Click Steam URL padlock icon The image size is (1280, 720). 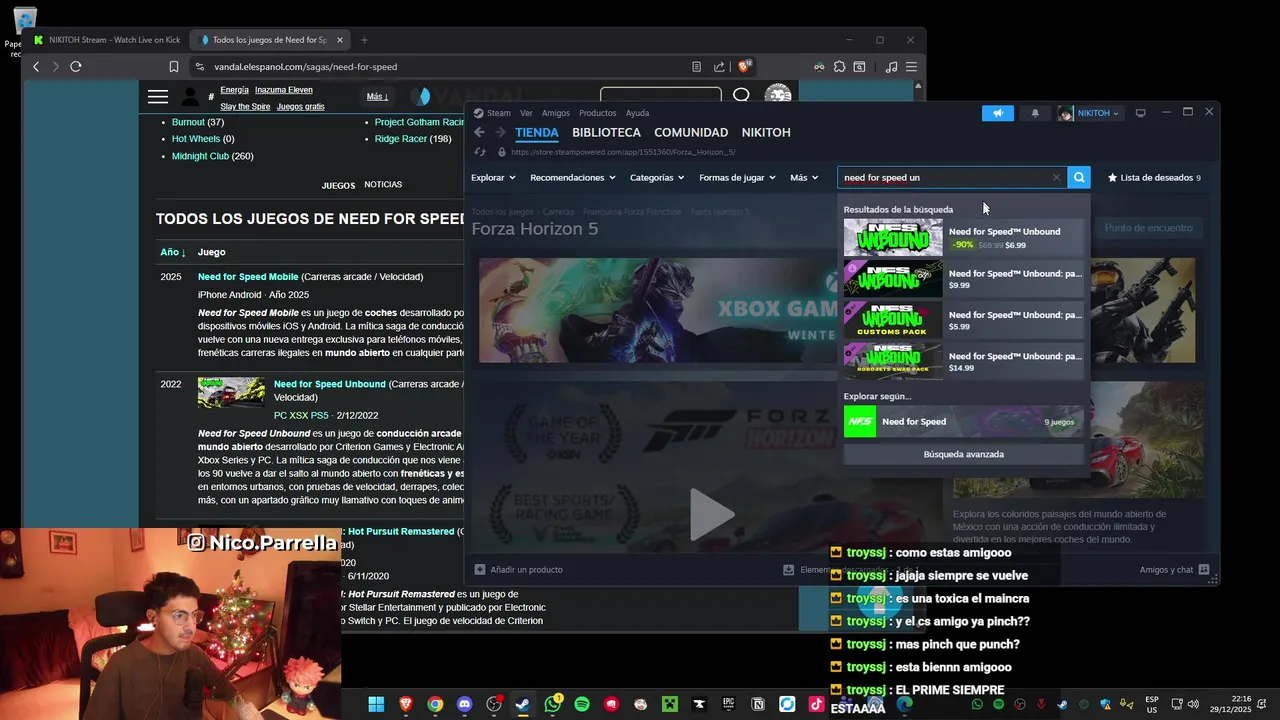502,152
